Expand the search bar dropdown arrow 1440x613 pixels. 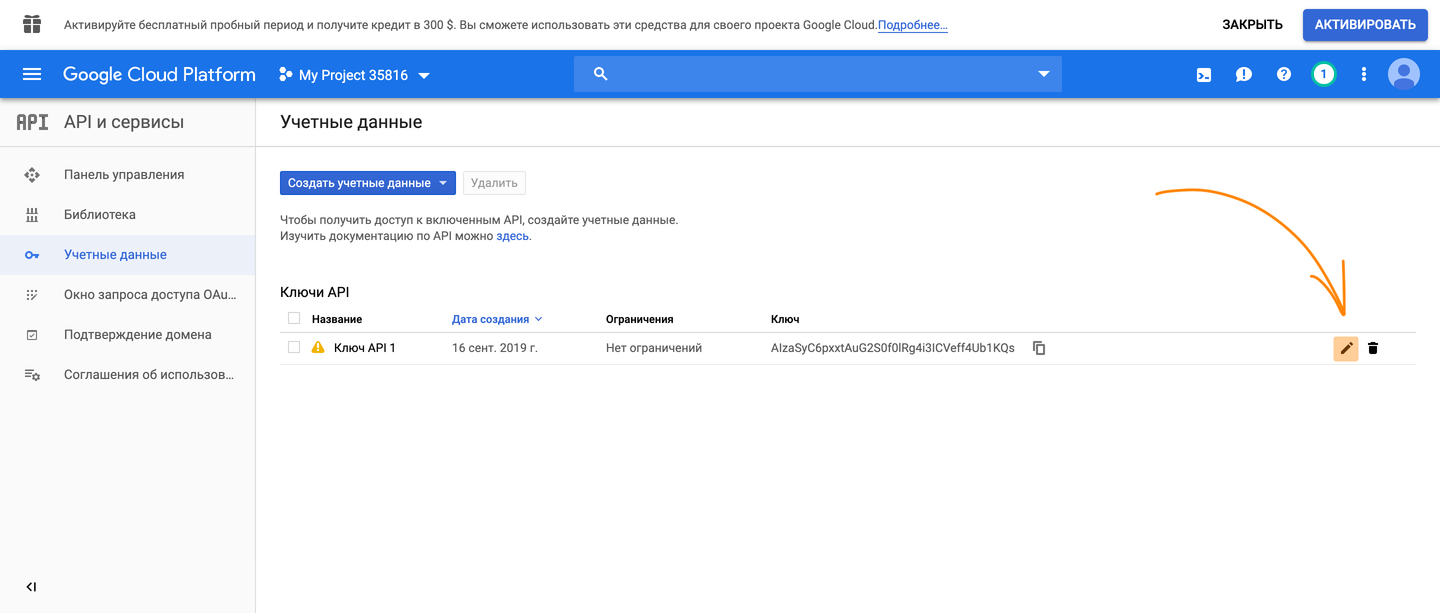click(1044, 74)
